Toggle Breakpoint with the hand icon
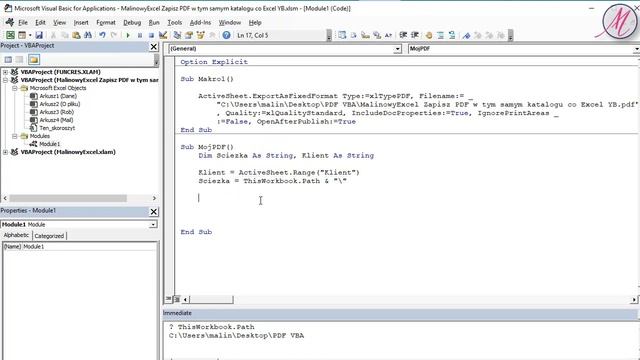This screenshot has width=640, height=360. tap(429, 36)
